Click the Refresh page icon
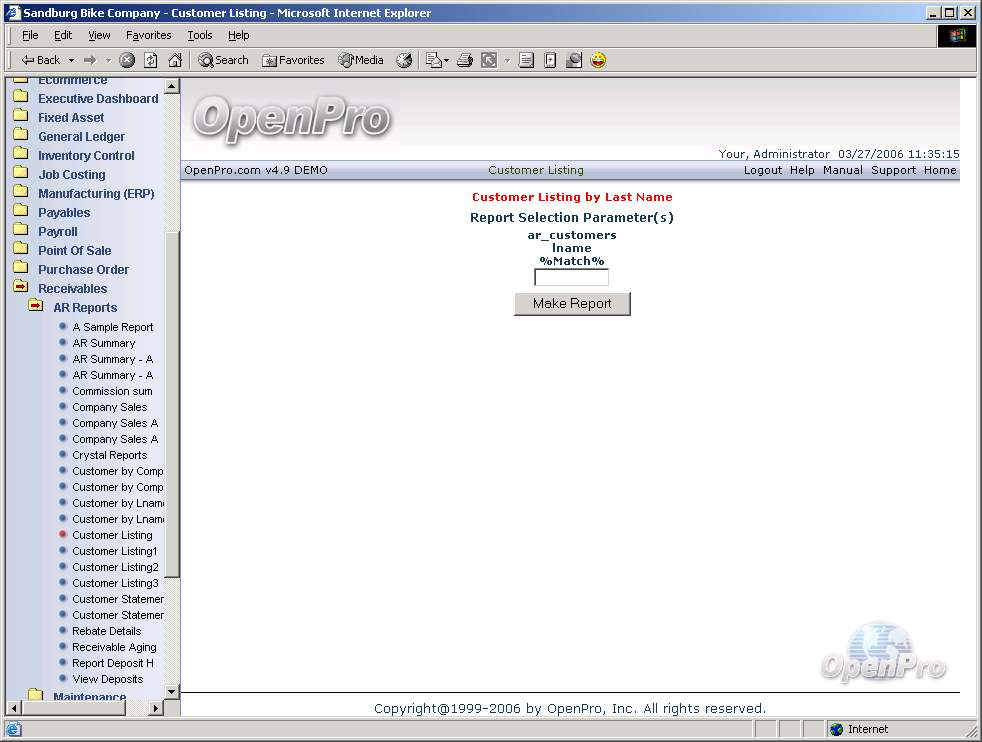The height and width of the screenshot is (742, 982). (x=151, y=60)
